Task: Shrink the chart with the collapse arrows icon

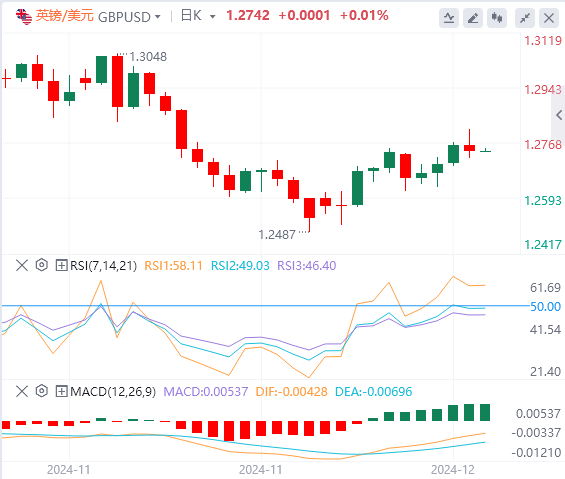Action: coord(525,18)
